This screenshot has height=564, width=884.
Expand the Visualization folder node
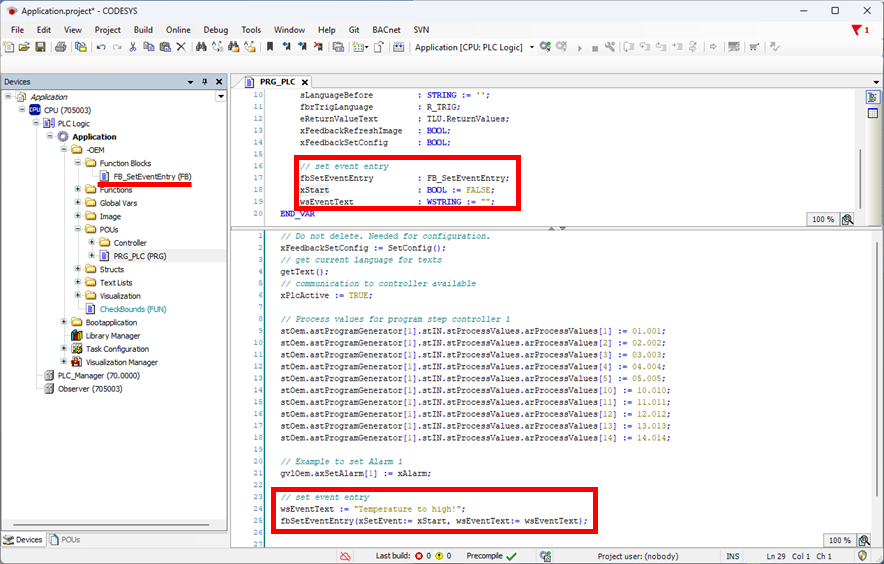[76, 296]
